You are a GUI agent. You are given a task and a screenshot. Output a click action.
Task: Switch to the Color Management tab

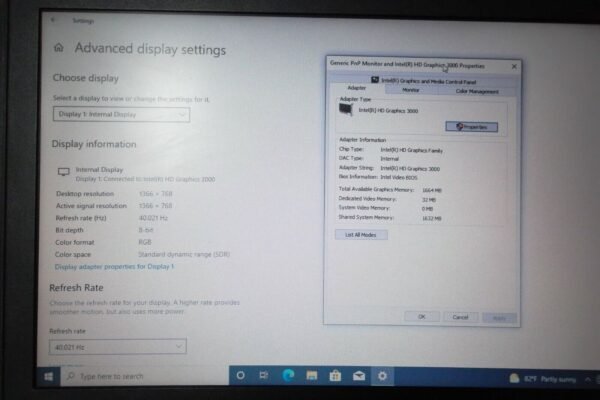[x=477, y=91]
